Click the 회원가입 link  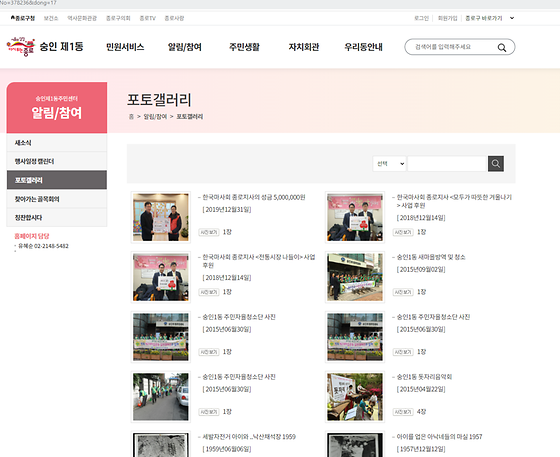[x=448, y=18]
